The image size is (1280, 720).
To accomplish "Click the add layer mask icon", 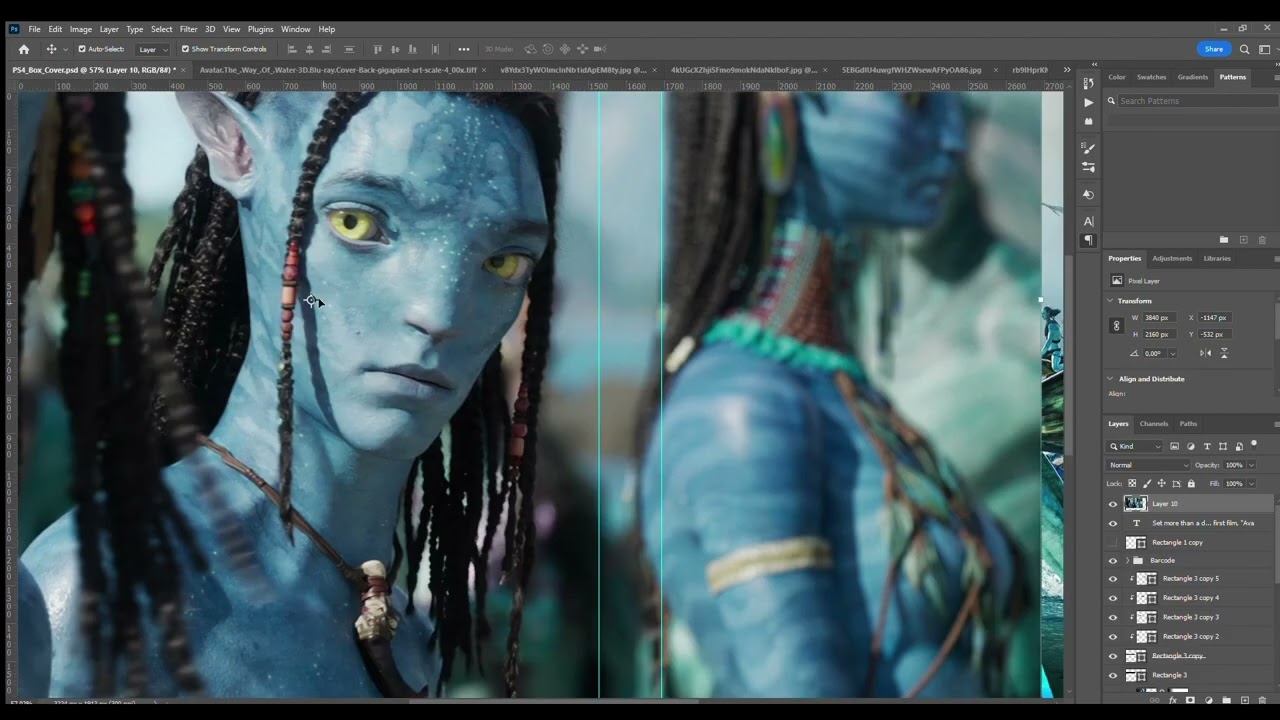I will tap(1190, 700).
